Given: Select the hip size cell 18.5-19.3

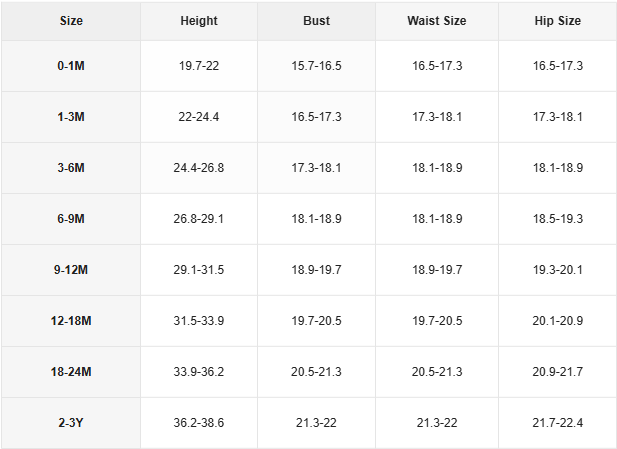Looking at the screenshot, I should click(558, 219).
